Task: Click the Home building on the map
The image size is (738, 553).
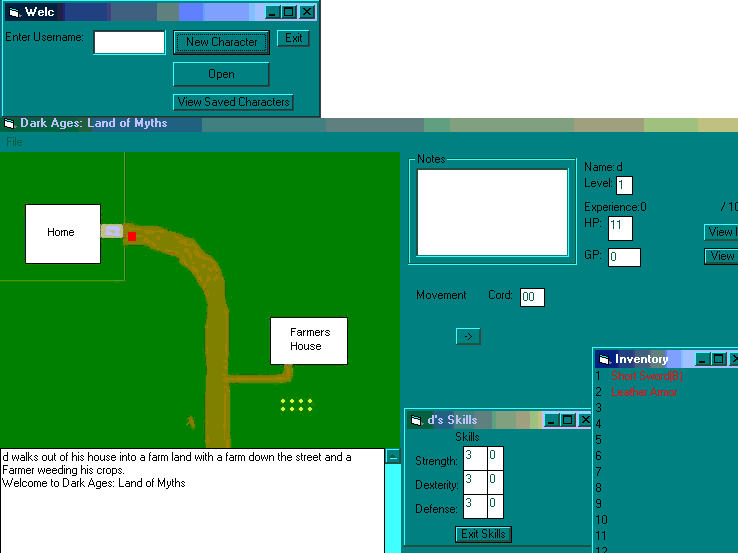Action: click(x=63, y=233)
